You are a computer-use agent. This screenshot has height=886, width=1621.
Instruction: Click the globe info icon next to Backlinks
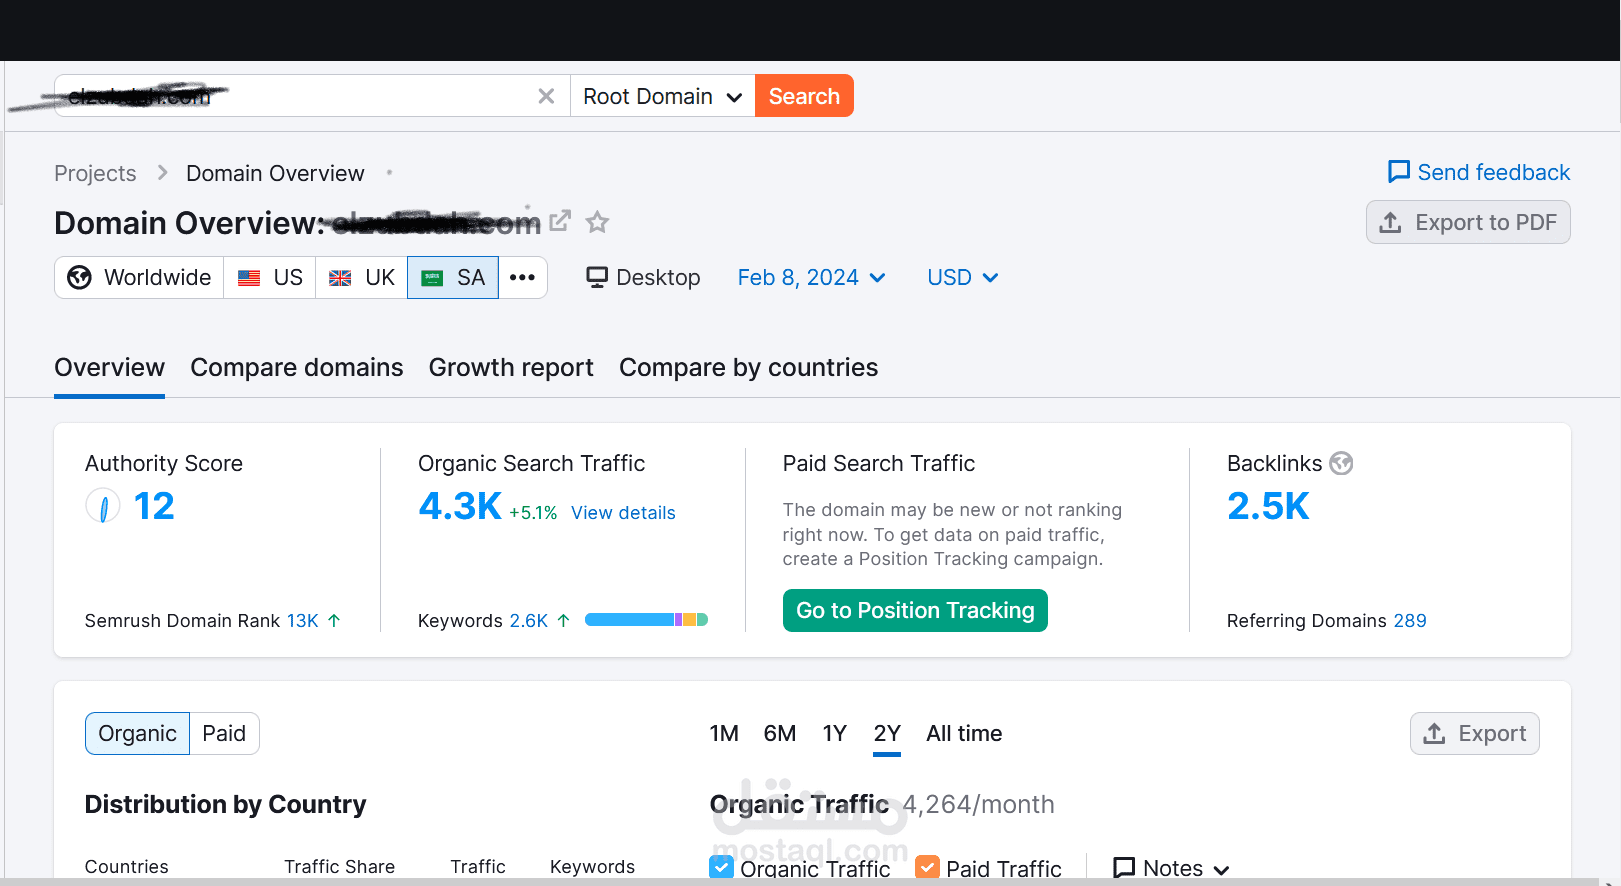(1341, 463)
